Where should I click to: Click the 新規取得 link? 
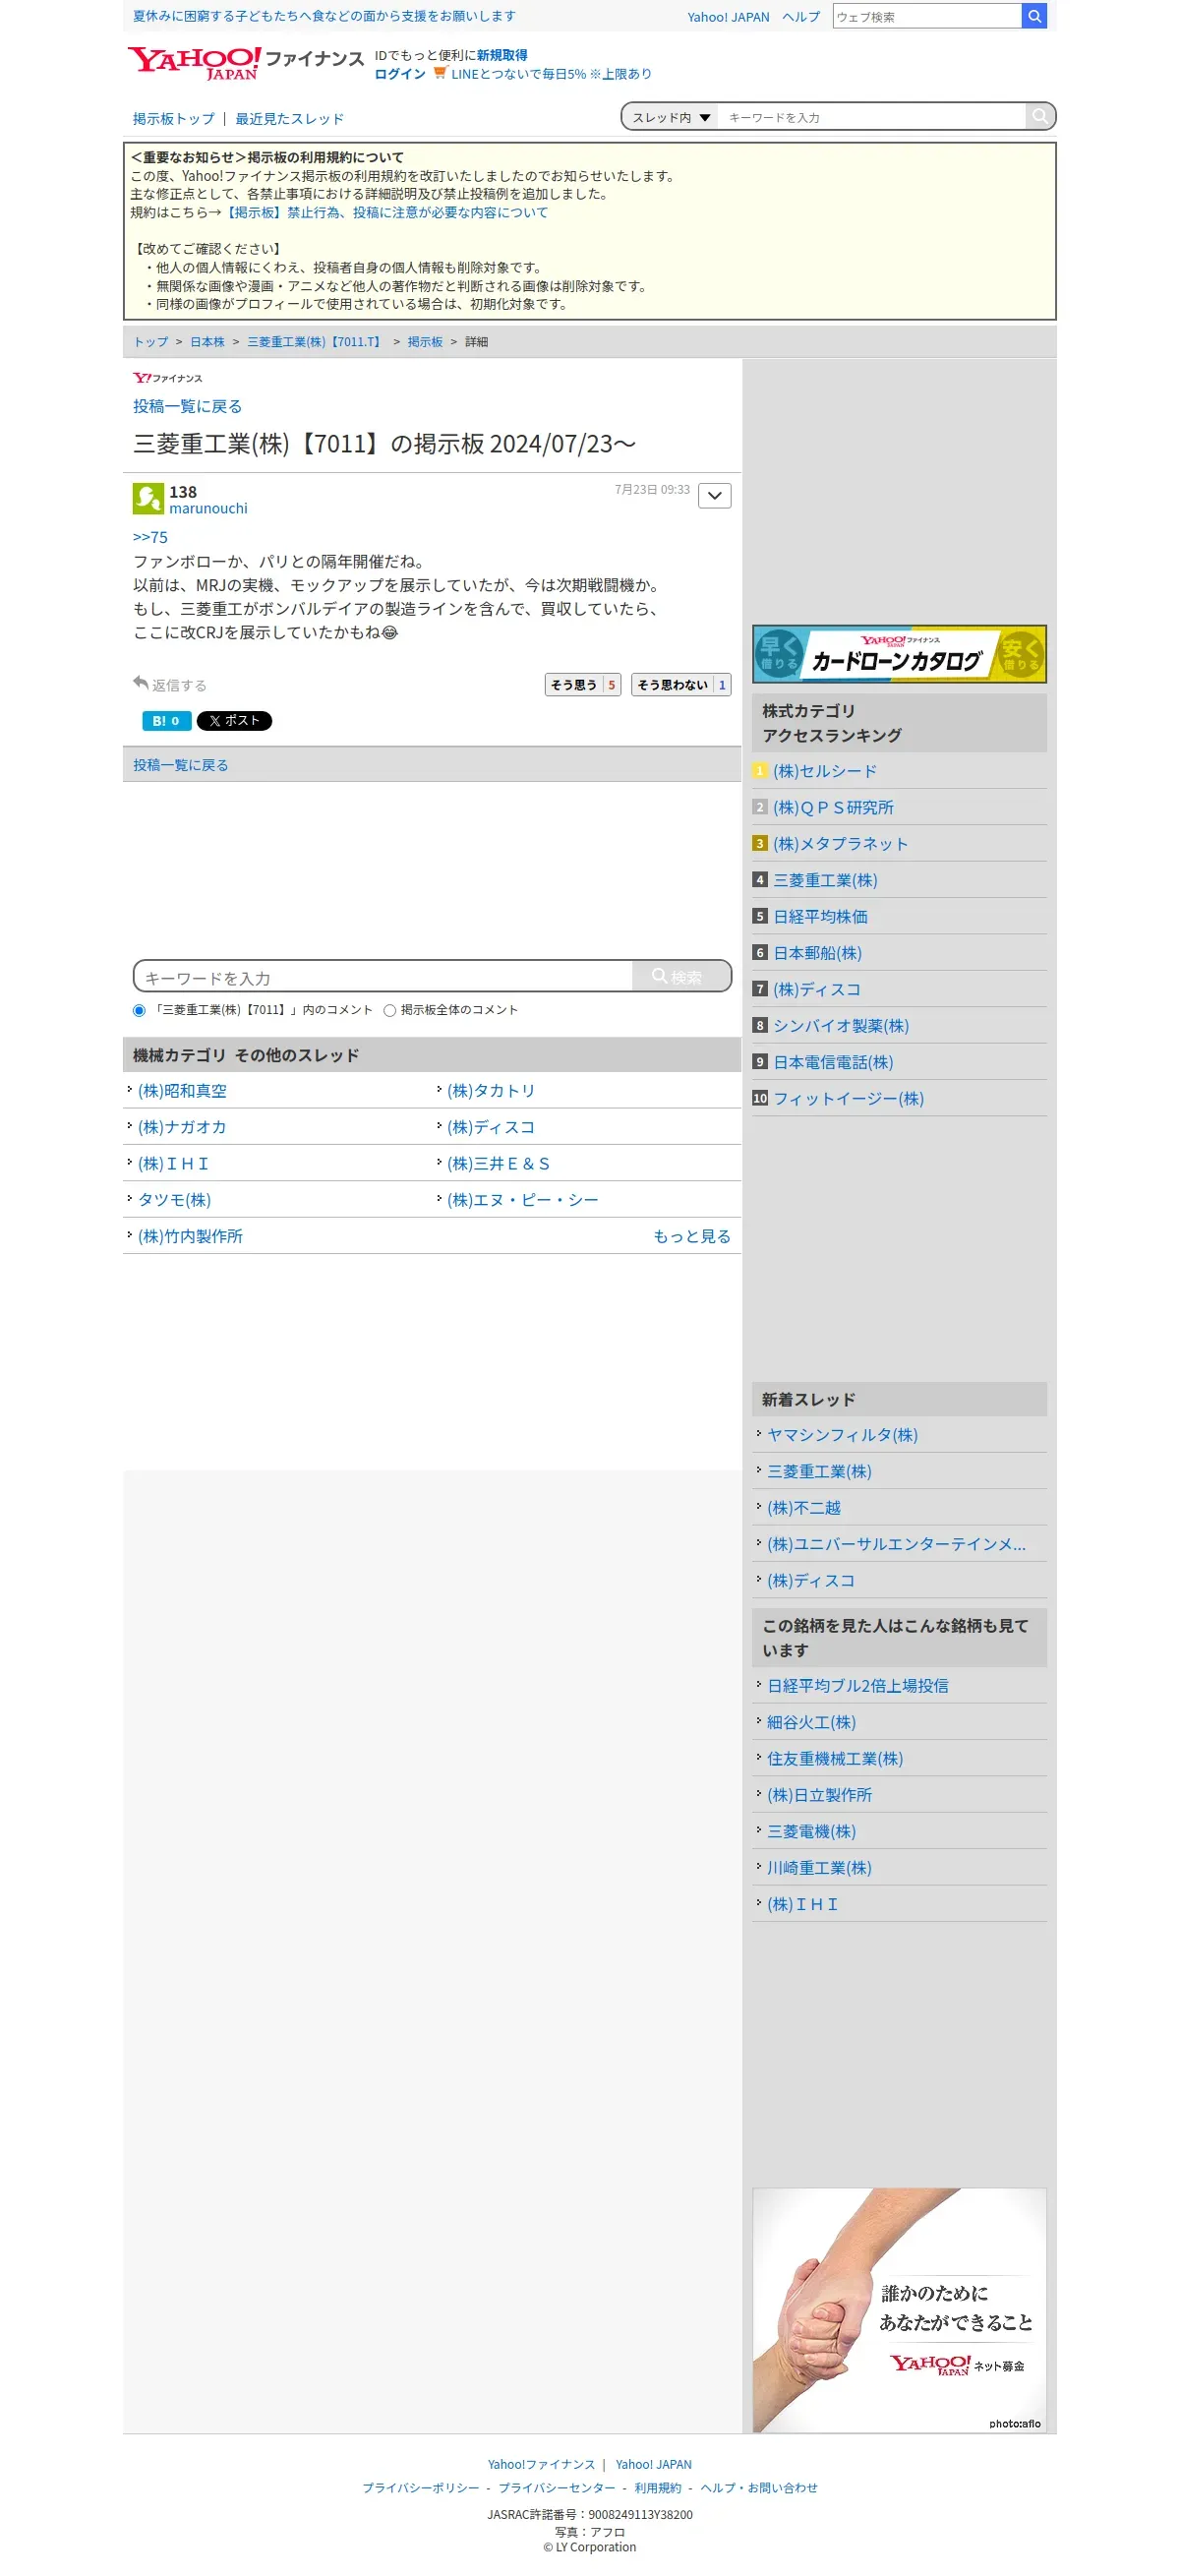click(502, 55)
